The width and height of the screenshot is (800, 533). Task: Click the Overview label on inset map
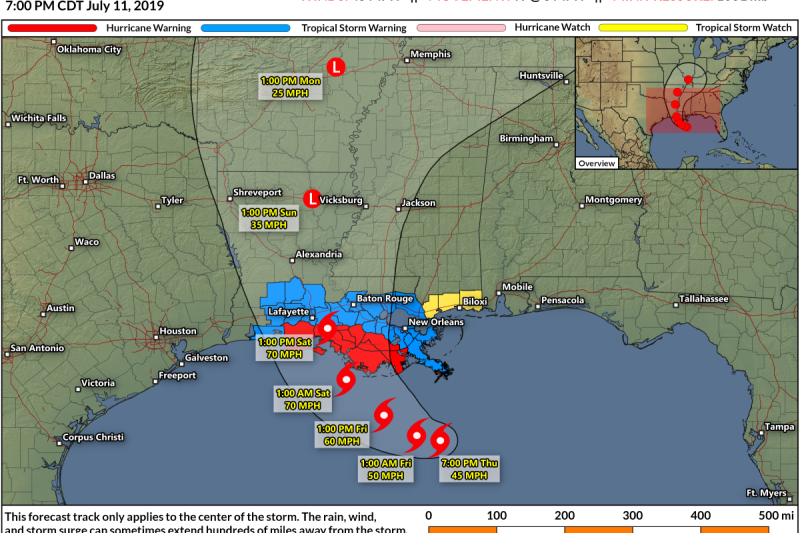596,163
